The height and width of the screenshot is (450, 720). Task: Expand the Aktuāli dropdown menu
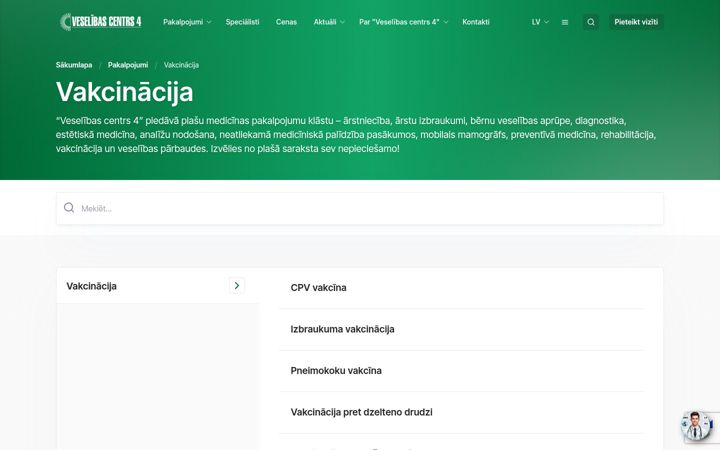click(x=329, y=22)
